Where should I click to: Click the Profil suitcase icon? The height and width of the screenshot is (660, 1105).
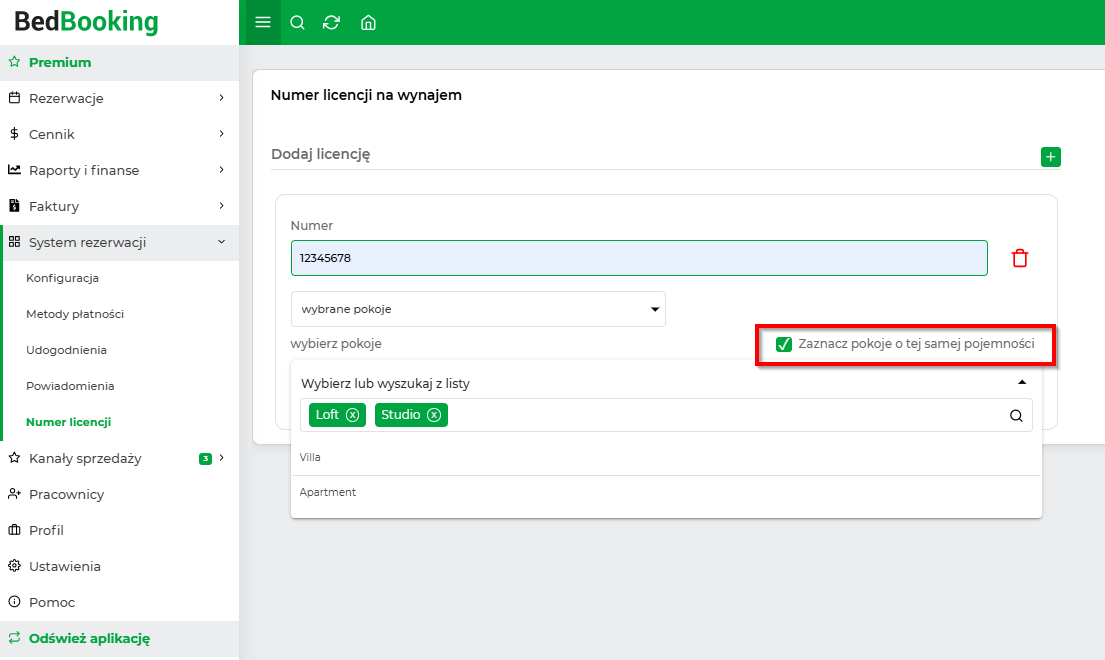click(x=14, y=530)
